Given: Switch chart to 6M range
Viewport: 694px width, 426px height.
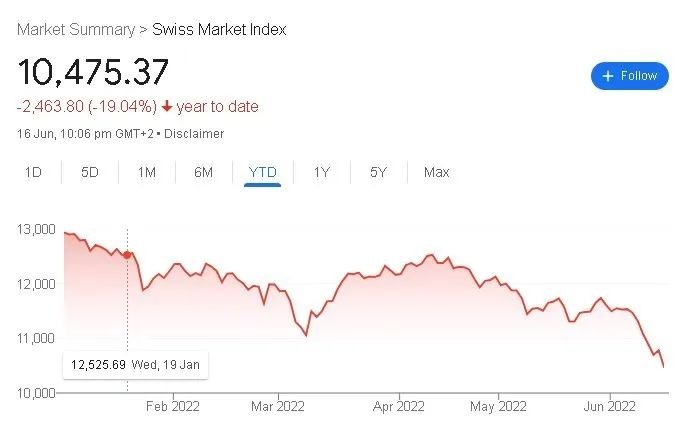Looking at the screenshot, I should pos(203,172).
